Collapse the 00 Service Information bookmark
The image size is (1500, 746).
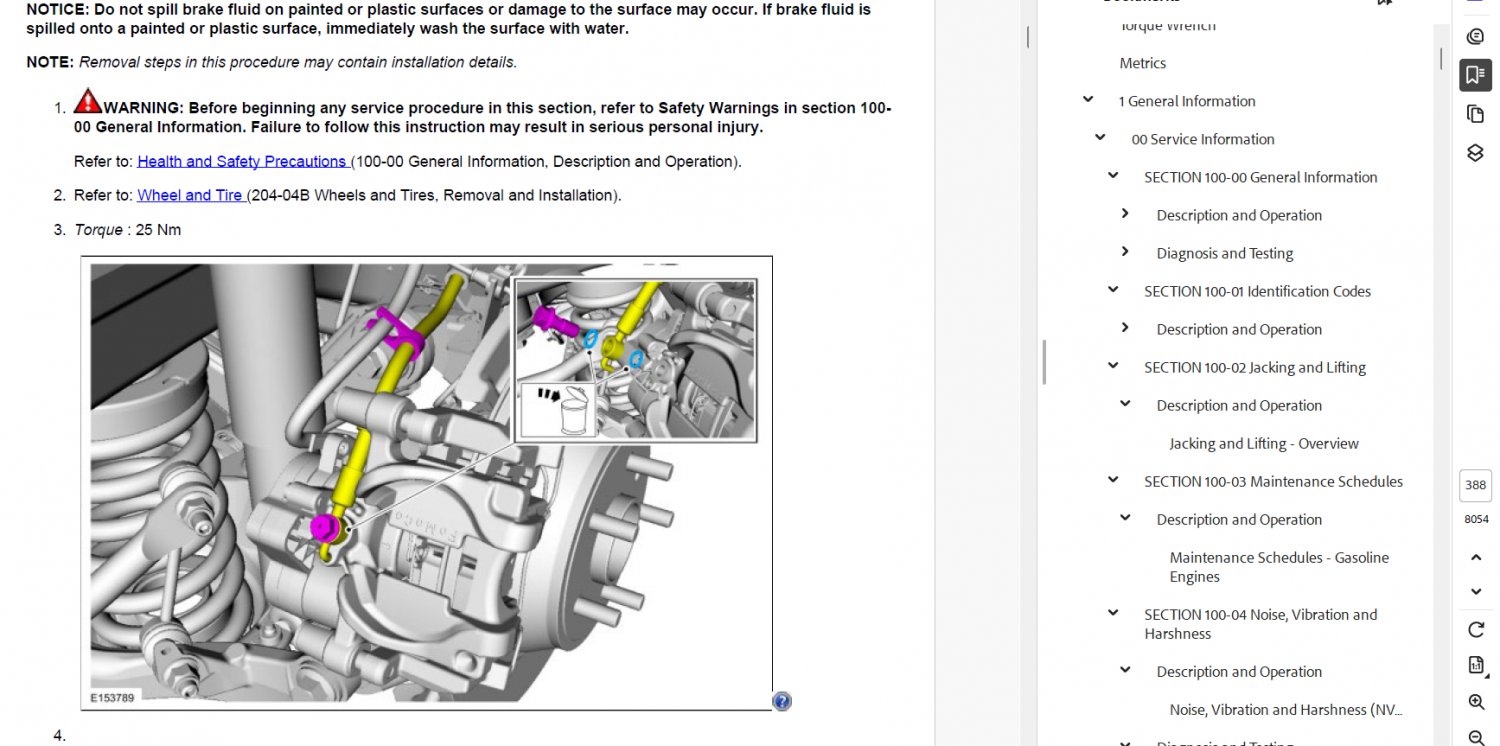(1100, 138)
